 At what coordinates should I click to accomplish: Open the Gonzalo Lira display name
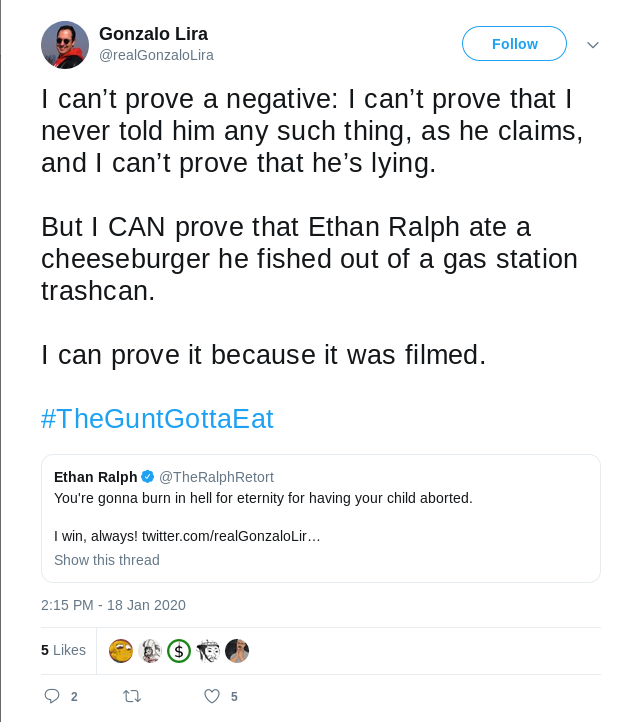153,34
